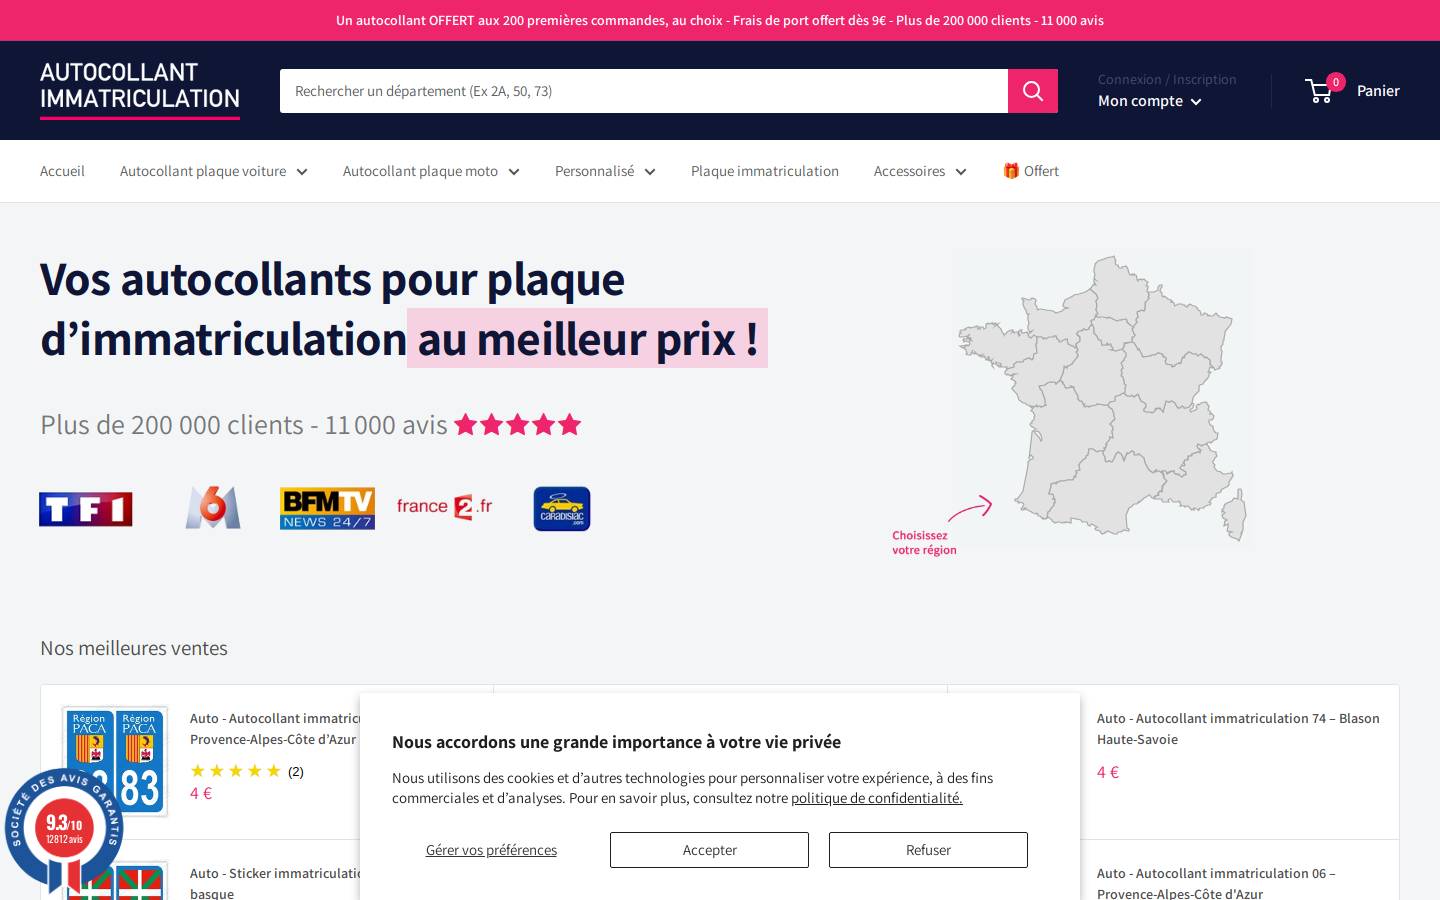Click the BFM TV logo
Viewport: 1440px width, 900px height.
[327, 508]
